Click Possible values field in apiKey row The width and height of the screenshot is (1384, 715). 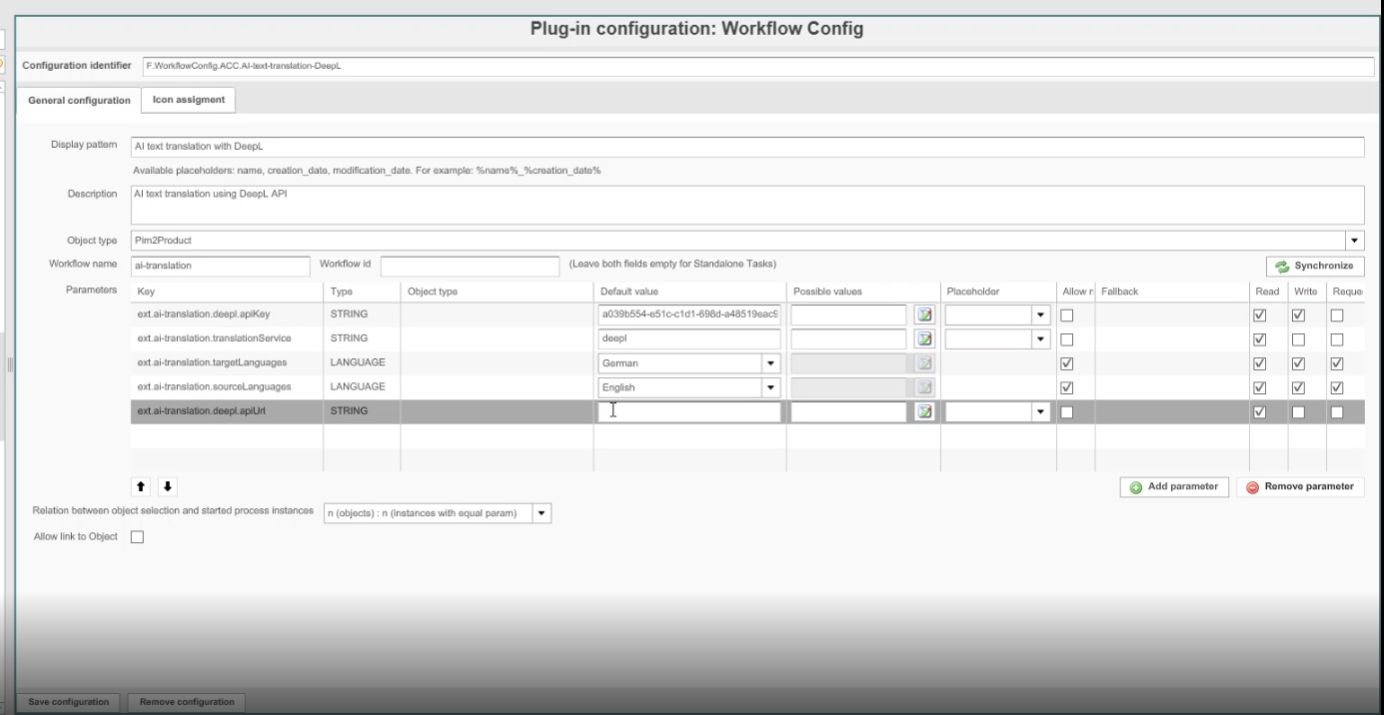(849, 315)
